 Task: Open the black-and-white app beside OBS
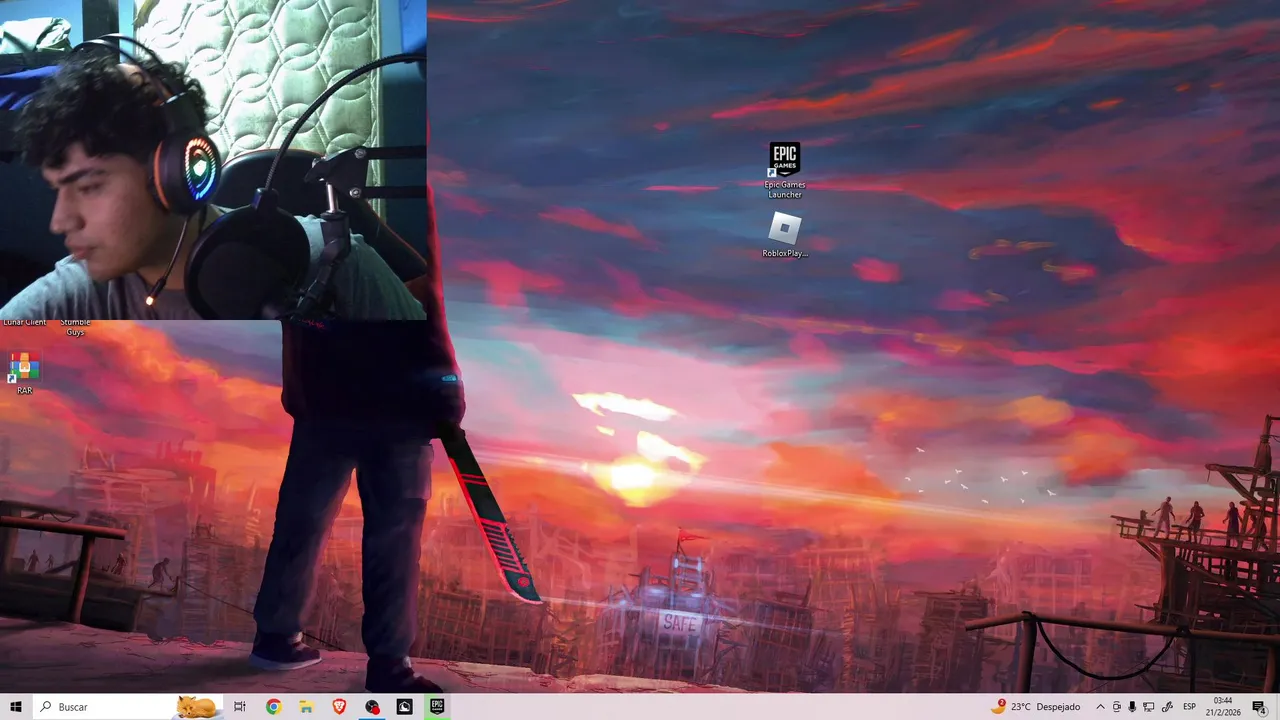click(x=405, y=707)
